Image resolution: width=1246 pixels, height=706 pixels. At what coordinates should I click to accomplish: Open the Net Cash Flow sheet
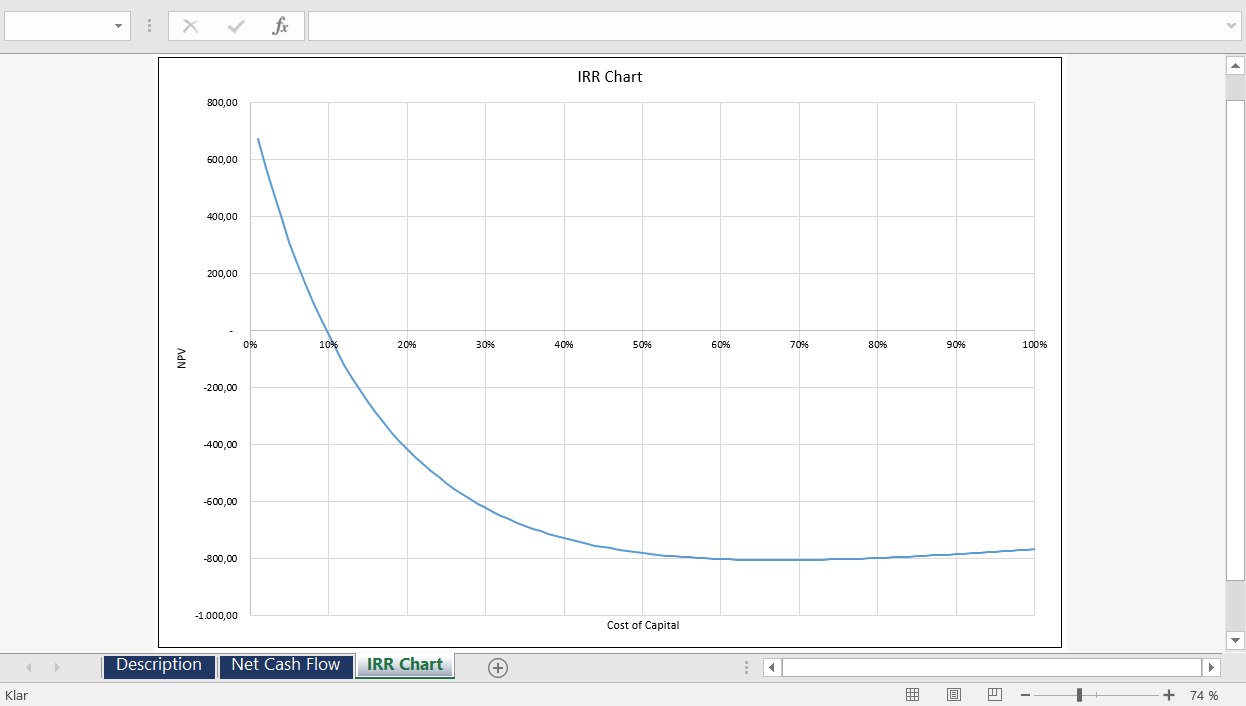pyautogui.click(x=286, y=665)
